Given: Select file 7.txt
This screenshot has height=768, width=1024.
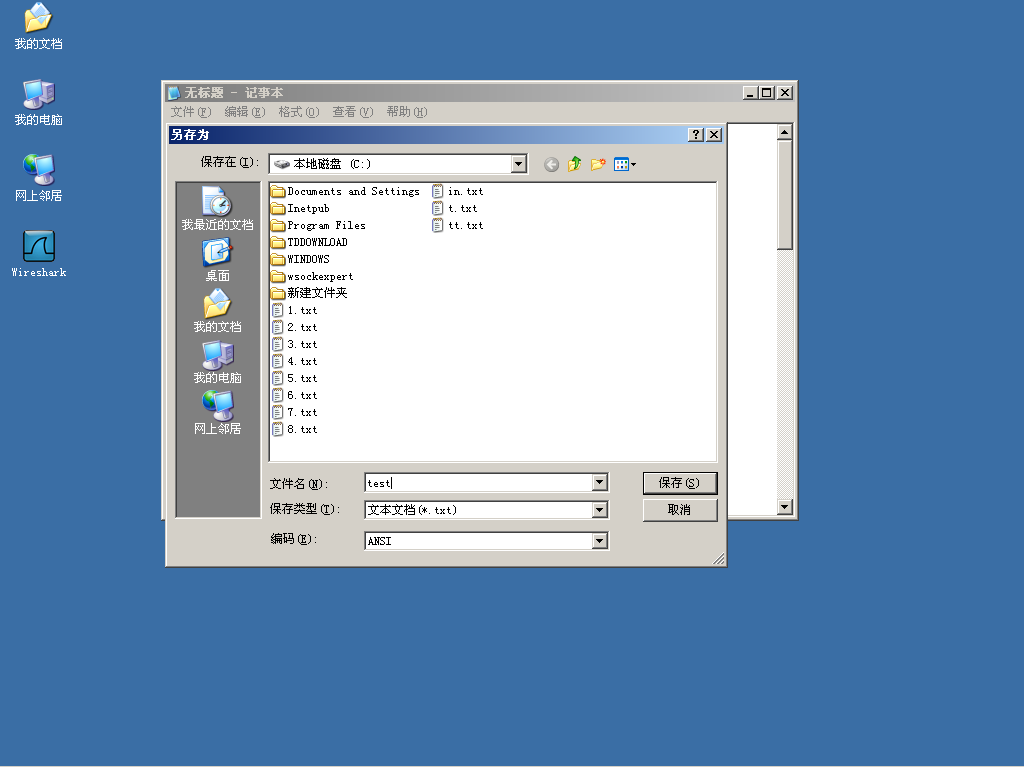Looking at the screenshot, I should [x=295, y=412].
